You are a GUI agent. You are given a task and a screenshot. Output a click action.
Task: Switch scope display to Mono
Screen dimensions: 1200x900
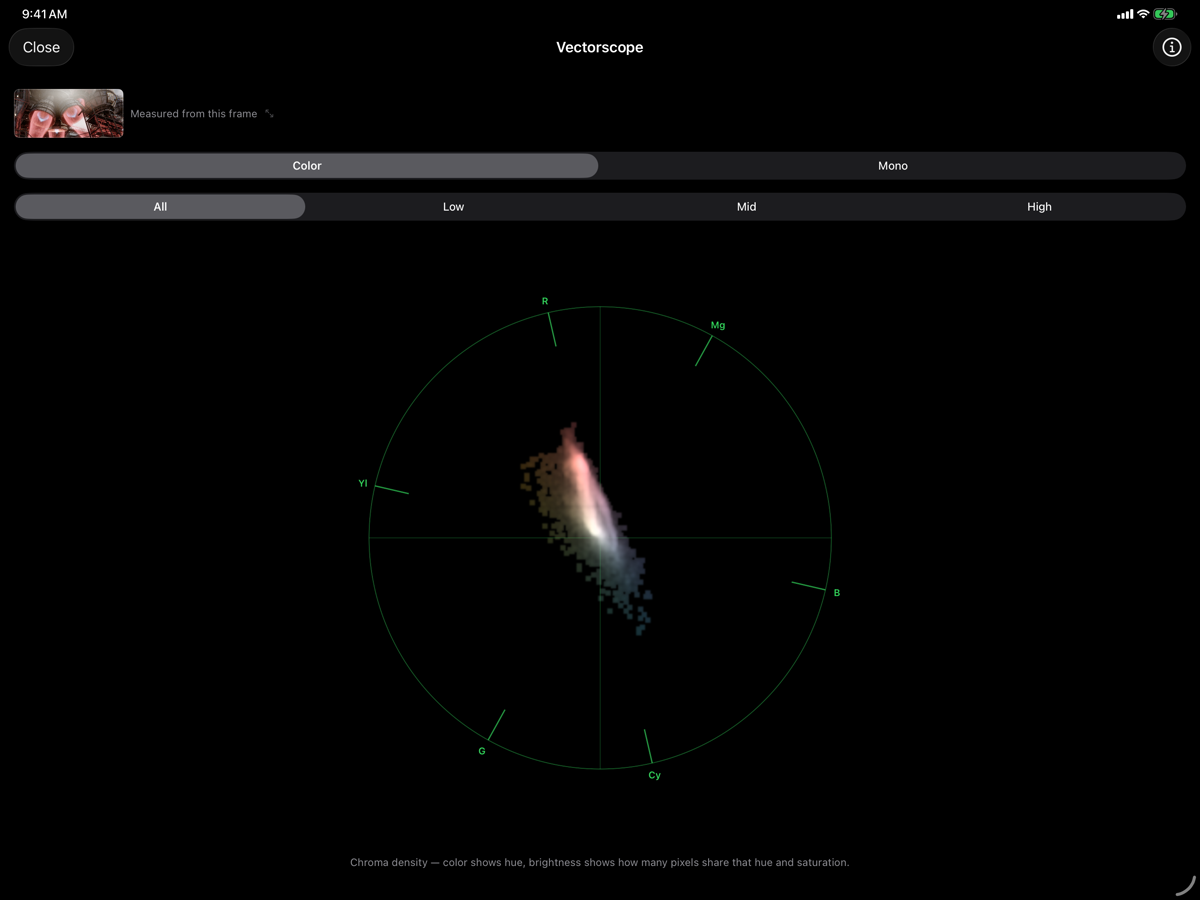point(892,166)
